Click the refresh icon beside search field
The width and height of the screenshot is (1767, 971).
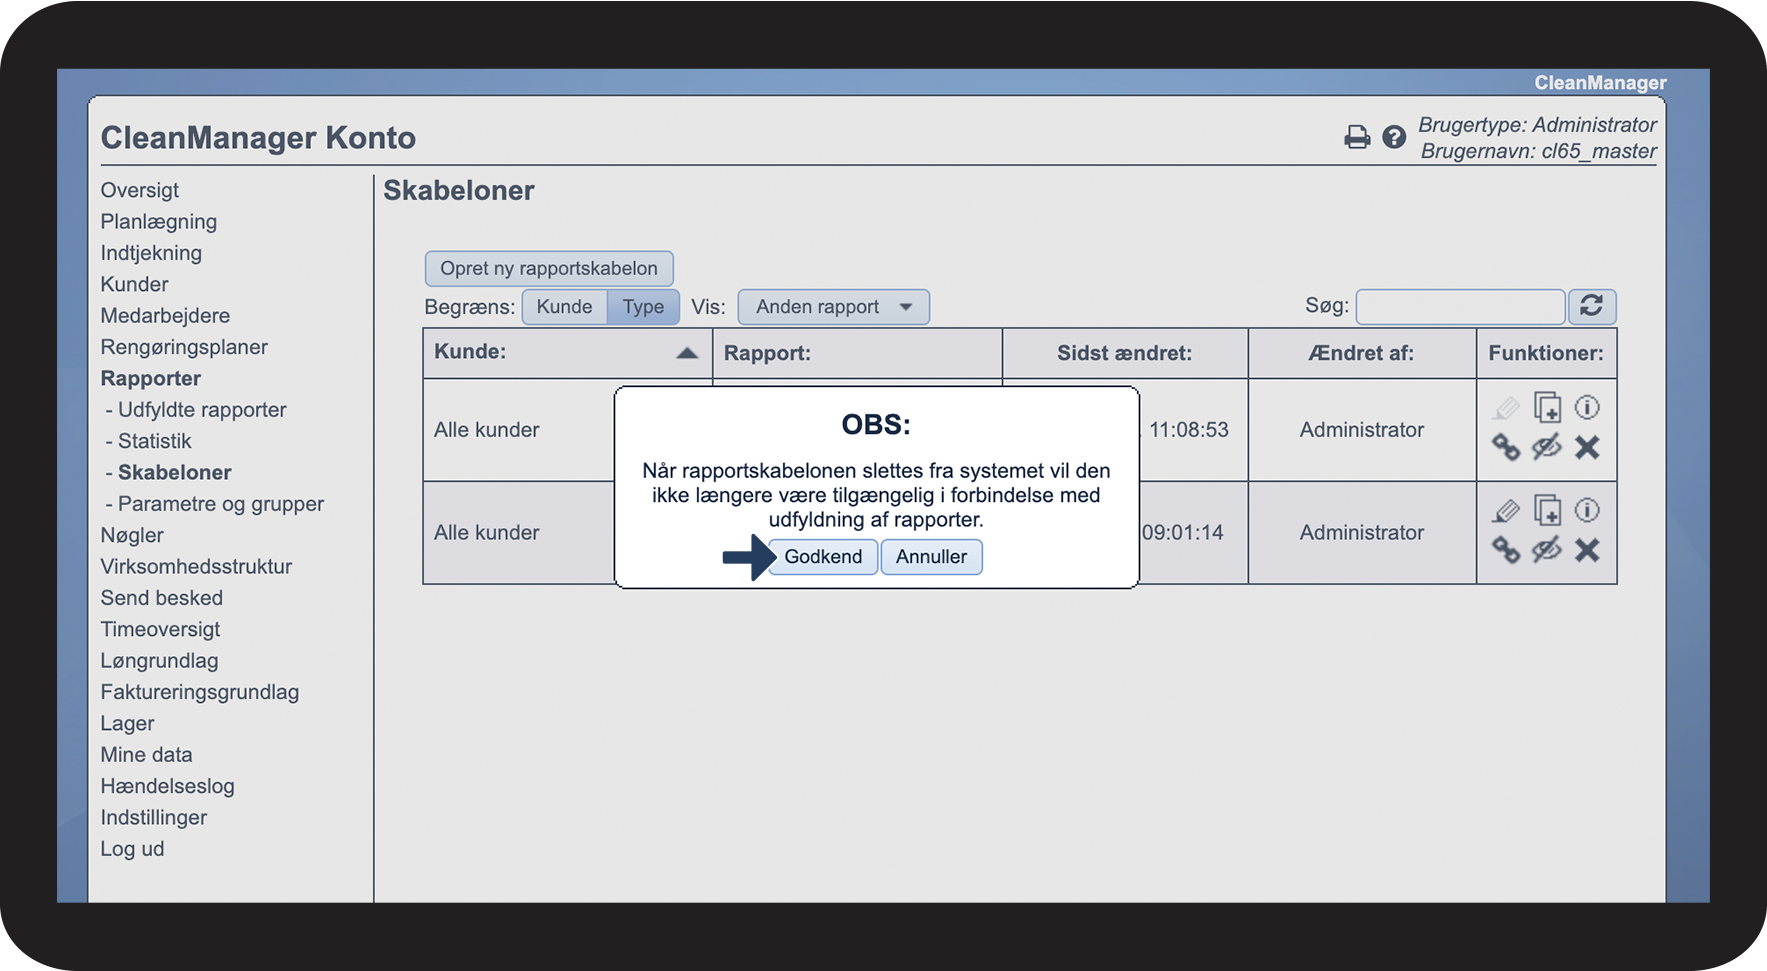click(x=1591, y=306)
